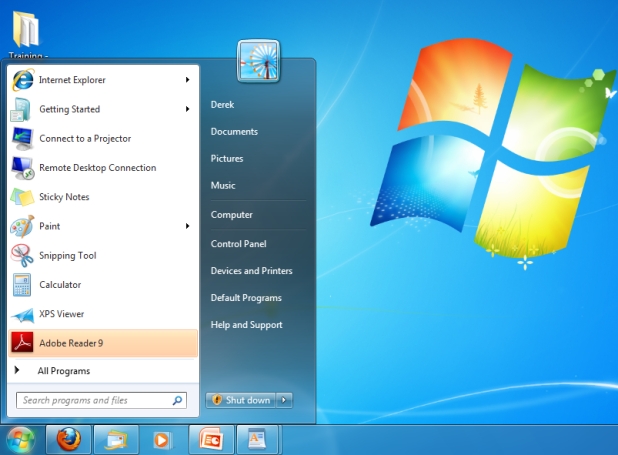Click the Search programs and files box
The image size is (618, 455).
pyautogui.click(x=101, y=400)
